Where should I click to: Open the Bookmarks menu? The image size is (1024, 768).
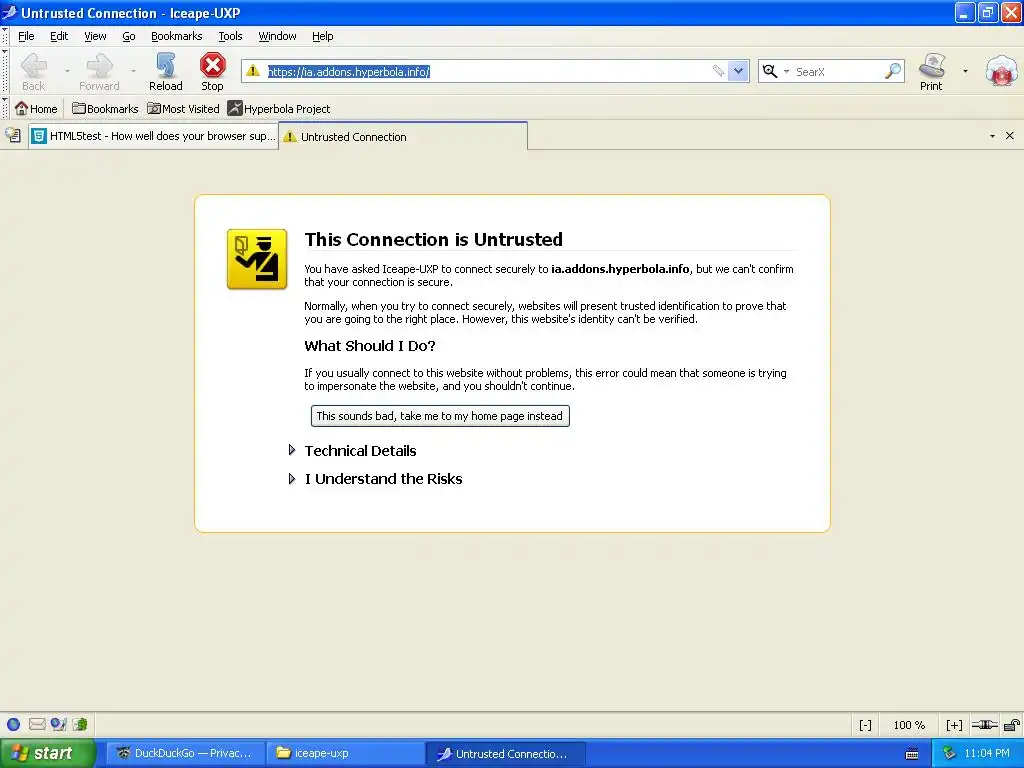click(x=176, y=36)
